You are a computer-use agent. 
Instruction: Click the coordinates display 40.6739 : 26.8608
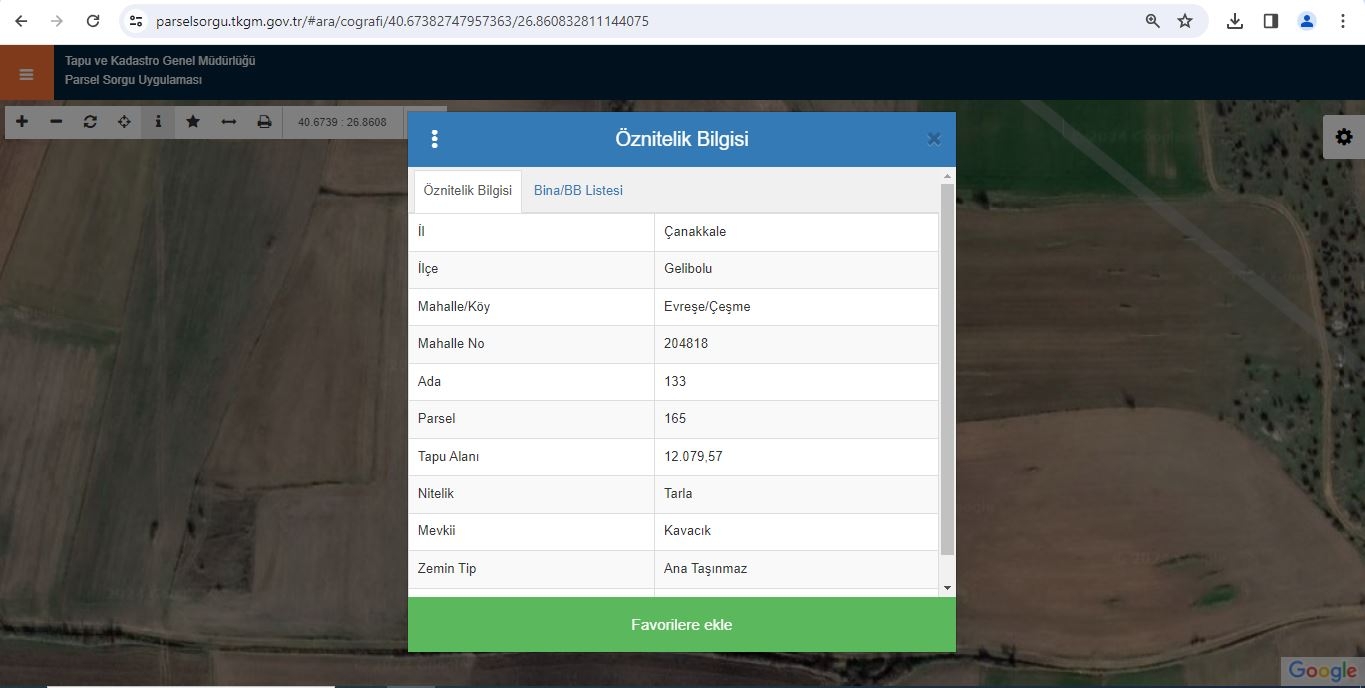coord(342,122)
